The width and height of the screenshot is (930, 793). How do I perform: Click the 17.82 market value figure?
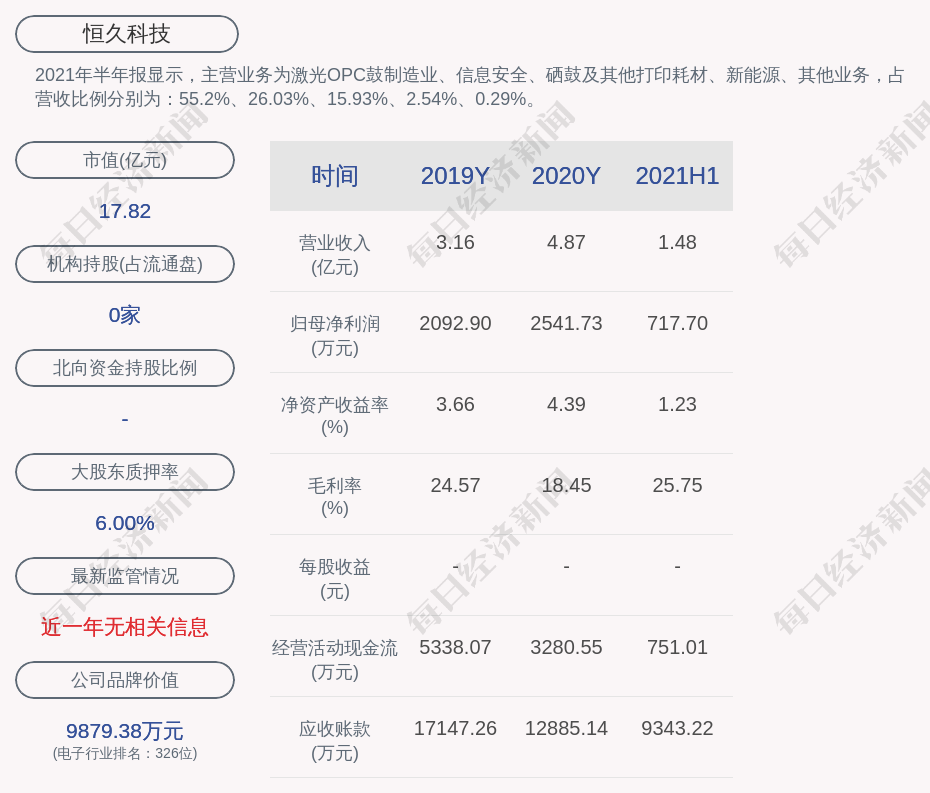tap(125, 211)
